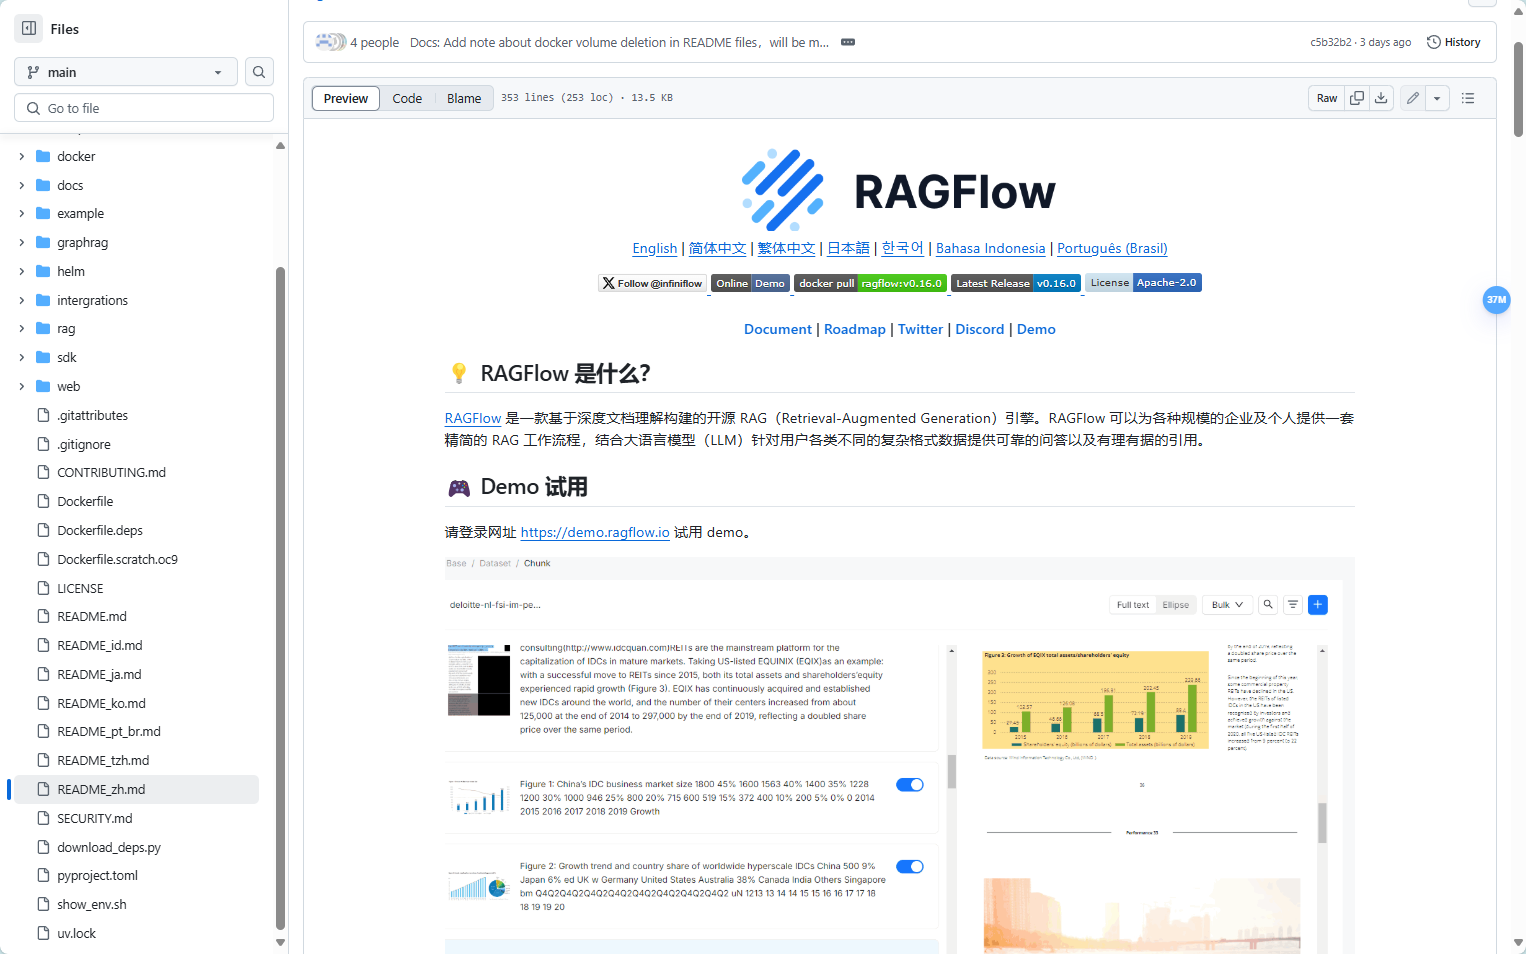
Task: Click the search files magnifier icon
Action: point(259,72)
